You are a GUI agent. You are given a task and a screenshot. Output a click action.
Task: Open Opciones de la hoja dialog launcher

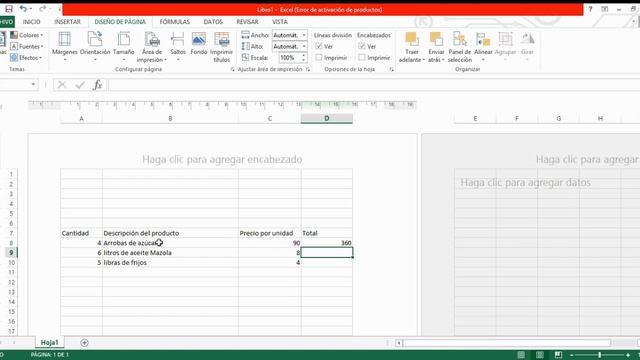pyautogui.click(x=391, y=70)
